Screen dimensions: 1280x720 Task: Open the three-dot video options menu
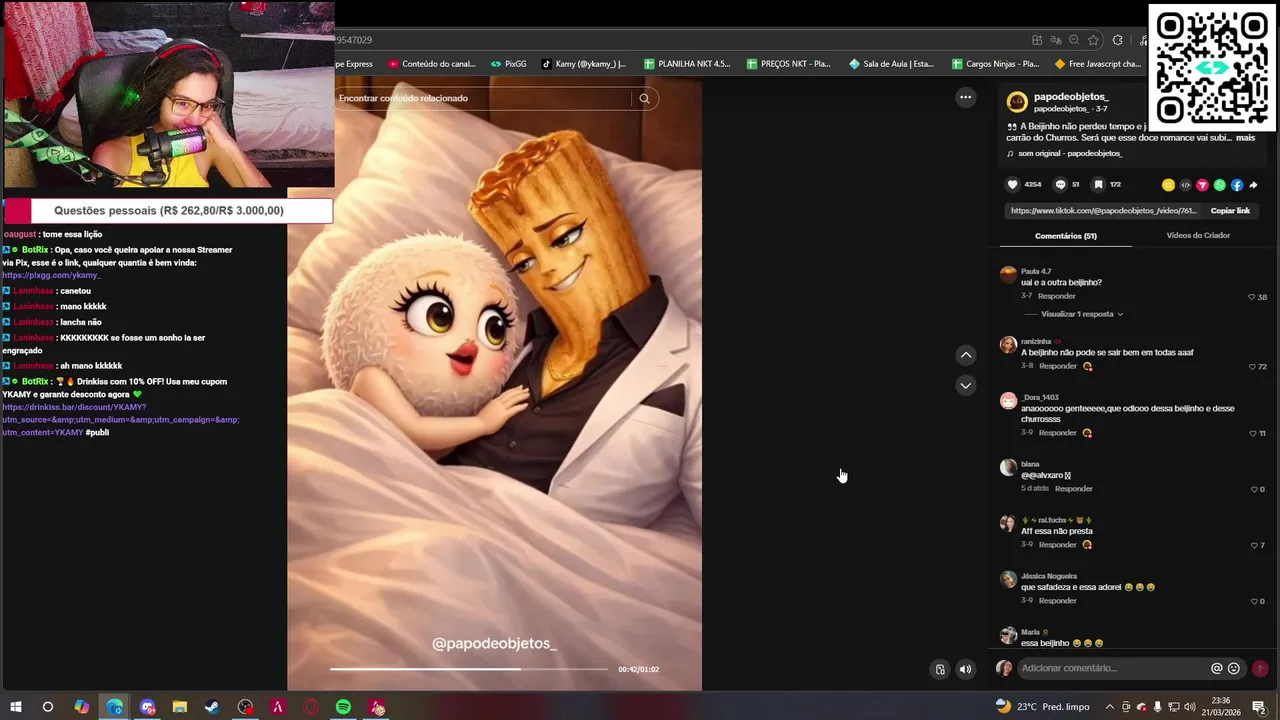[965, 97]
